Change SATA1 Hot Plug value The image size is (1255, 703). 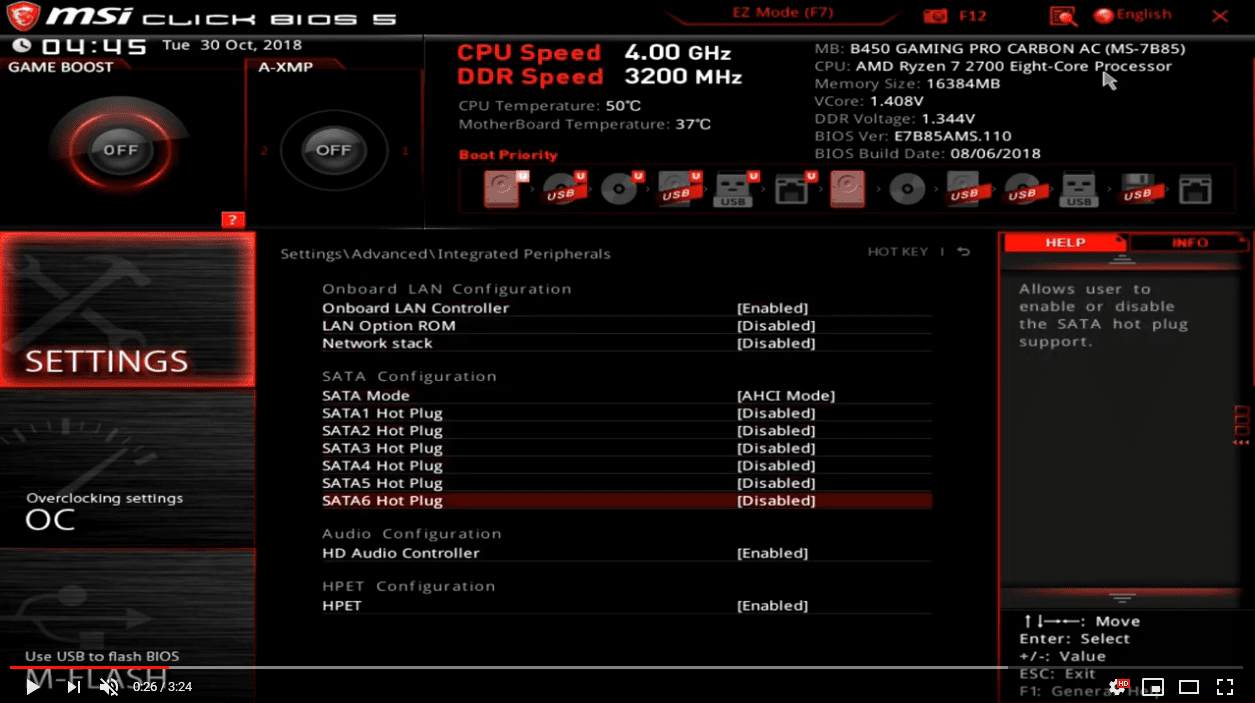(776, 413)
